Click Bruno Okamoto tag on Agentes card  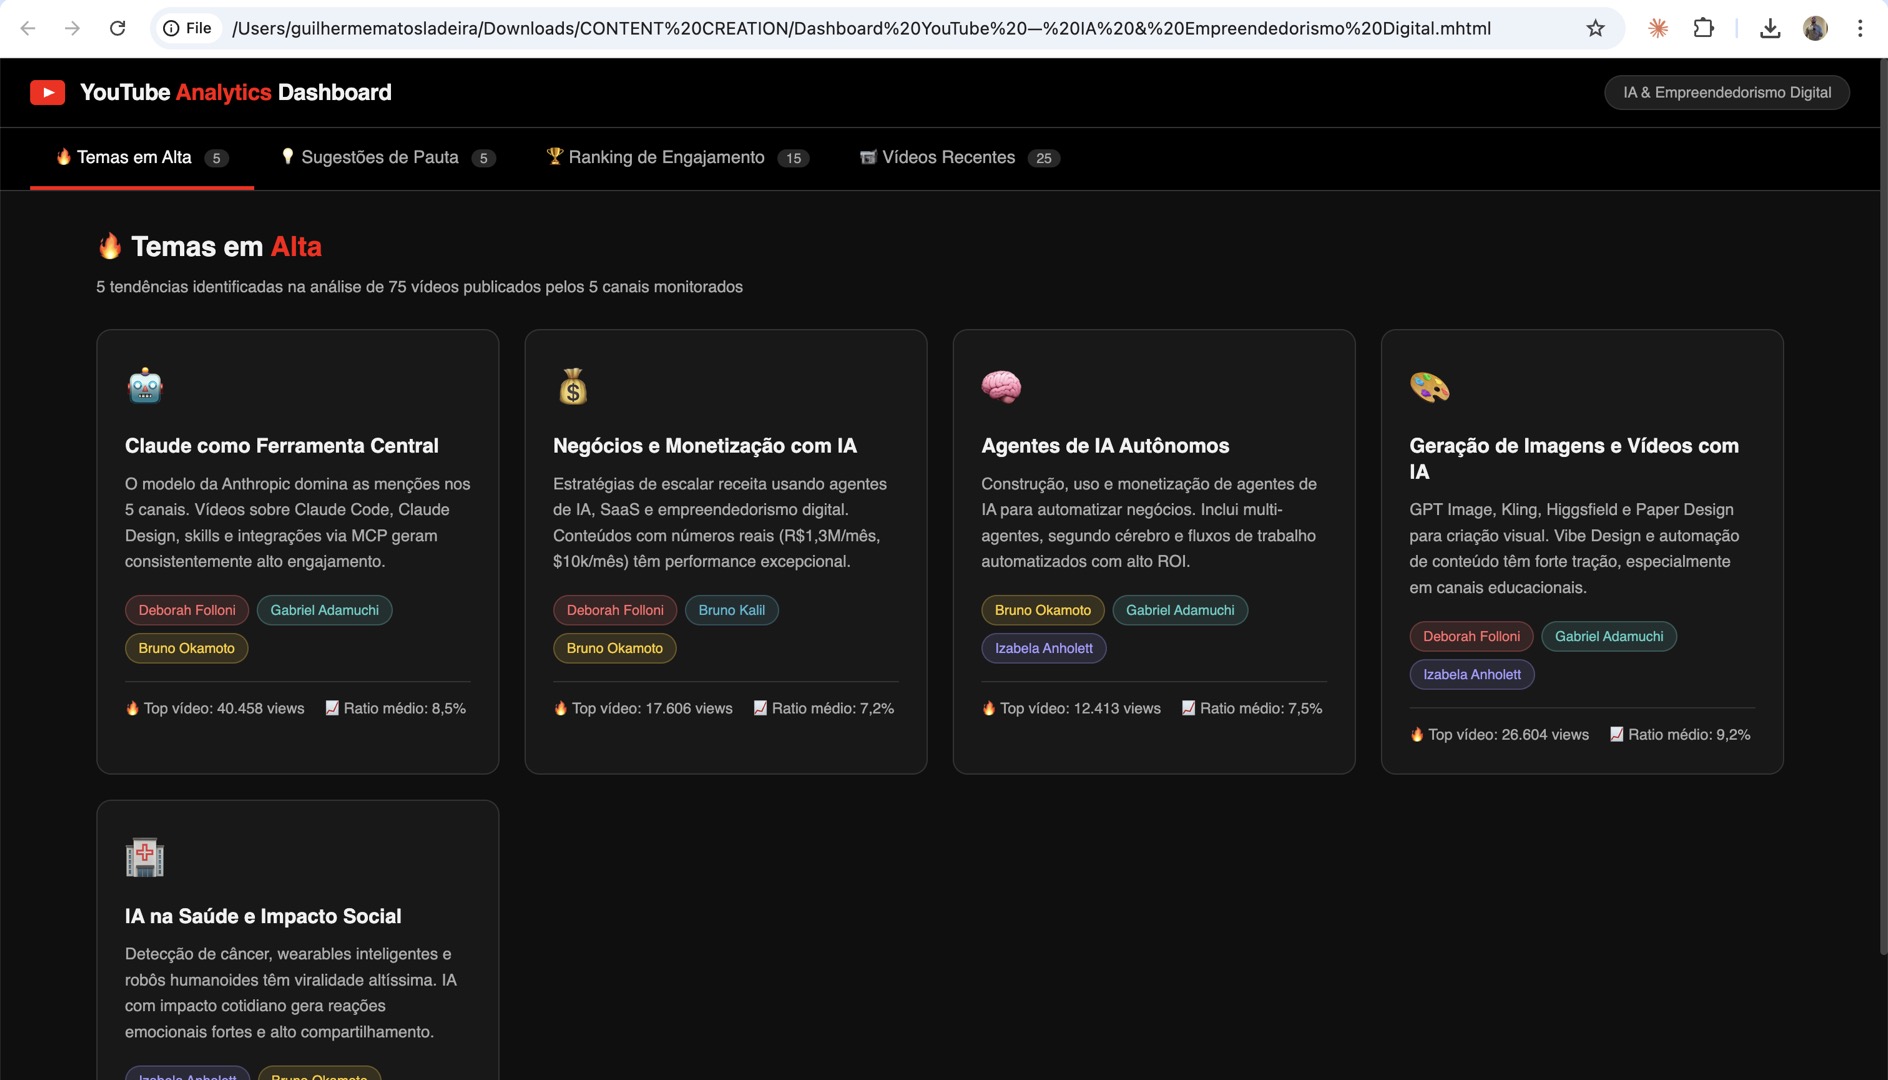coord(1043,610)
